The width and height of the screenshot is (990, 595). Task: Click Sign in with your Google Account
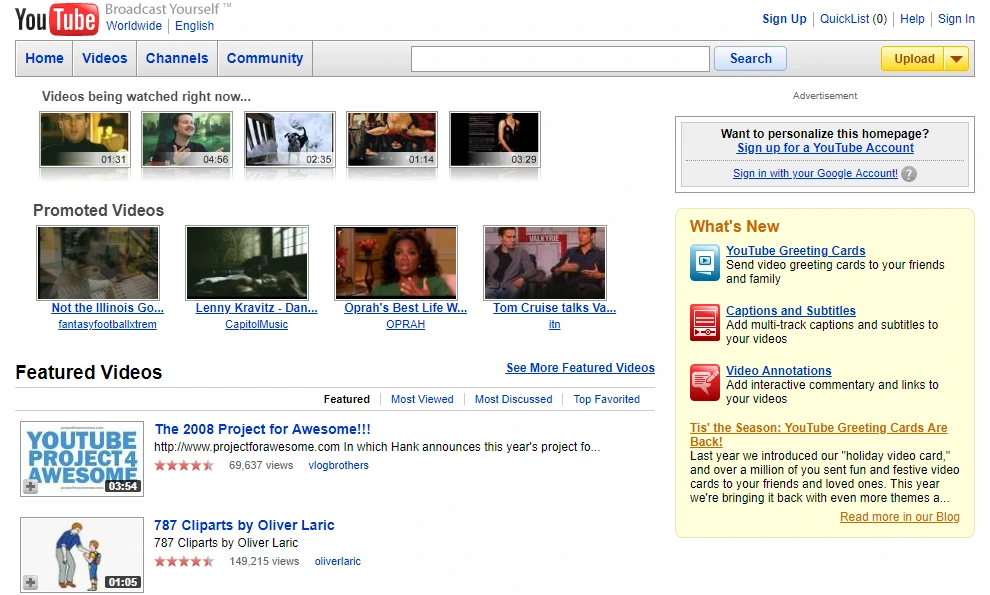[x=815, y=173]
